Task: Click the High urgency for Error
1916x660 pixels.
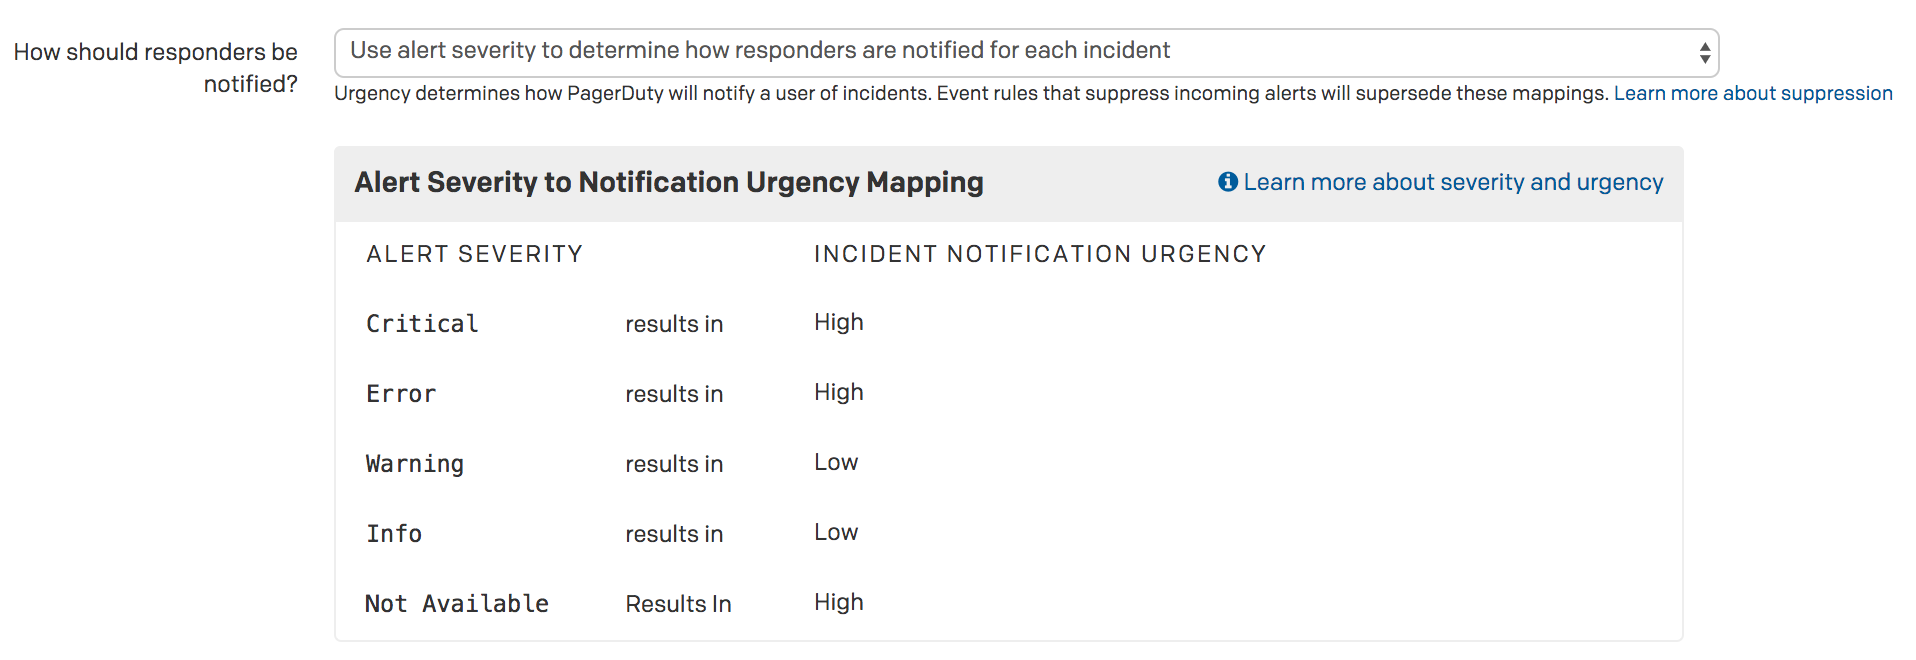Action: click(838, 392)
